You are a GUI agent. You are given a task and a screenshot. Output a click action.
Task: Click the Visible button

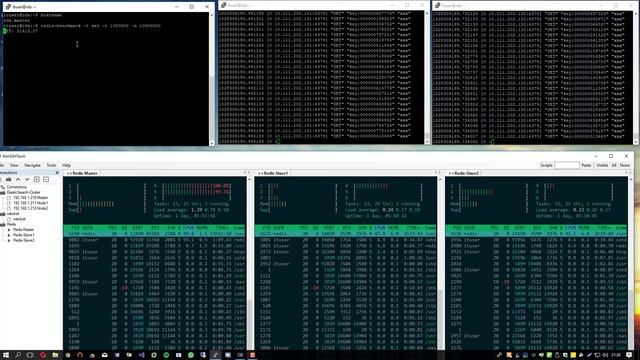pyautogui.click(x=602, y=165)
